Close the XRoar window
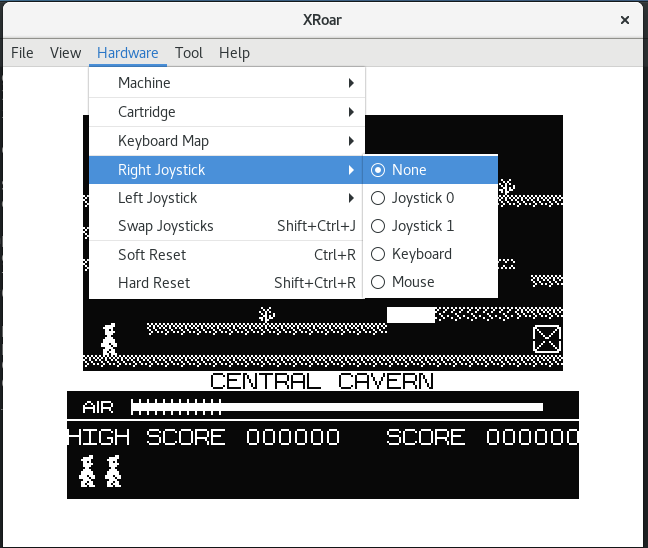This screenshot has height=548, width=648. (x=625, y=20)
